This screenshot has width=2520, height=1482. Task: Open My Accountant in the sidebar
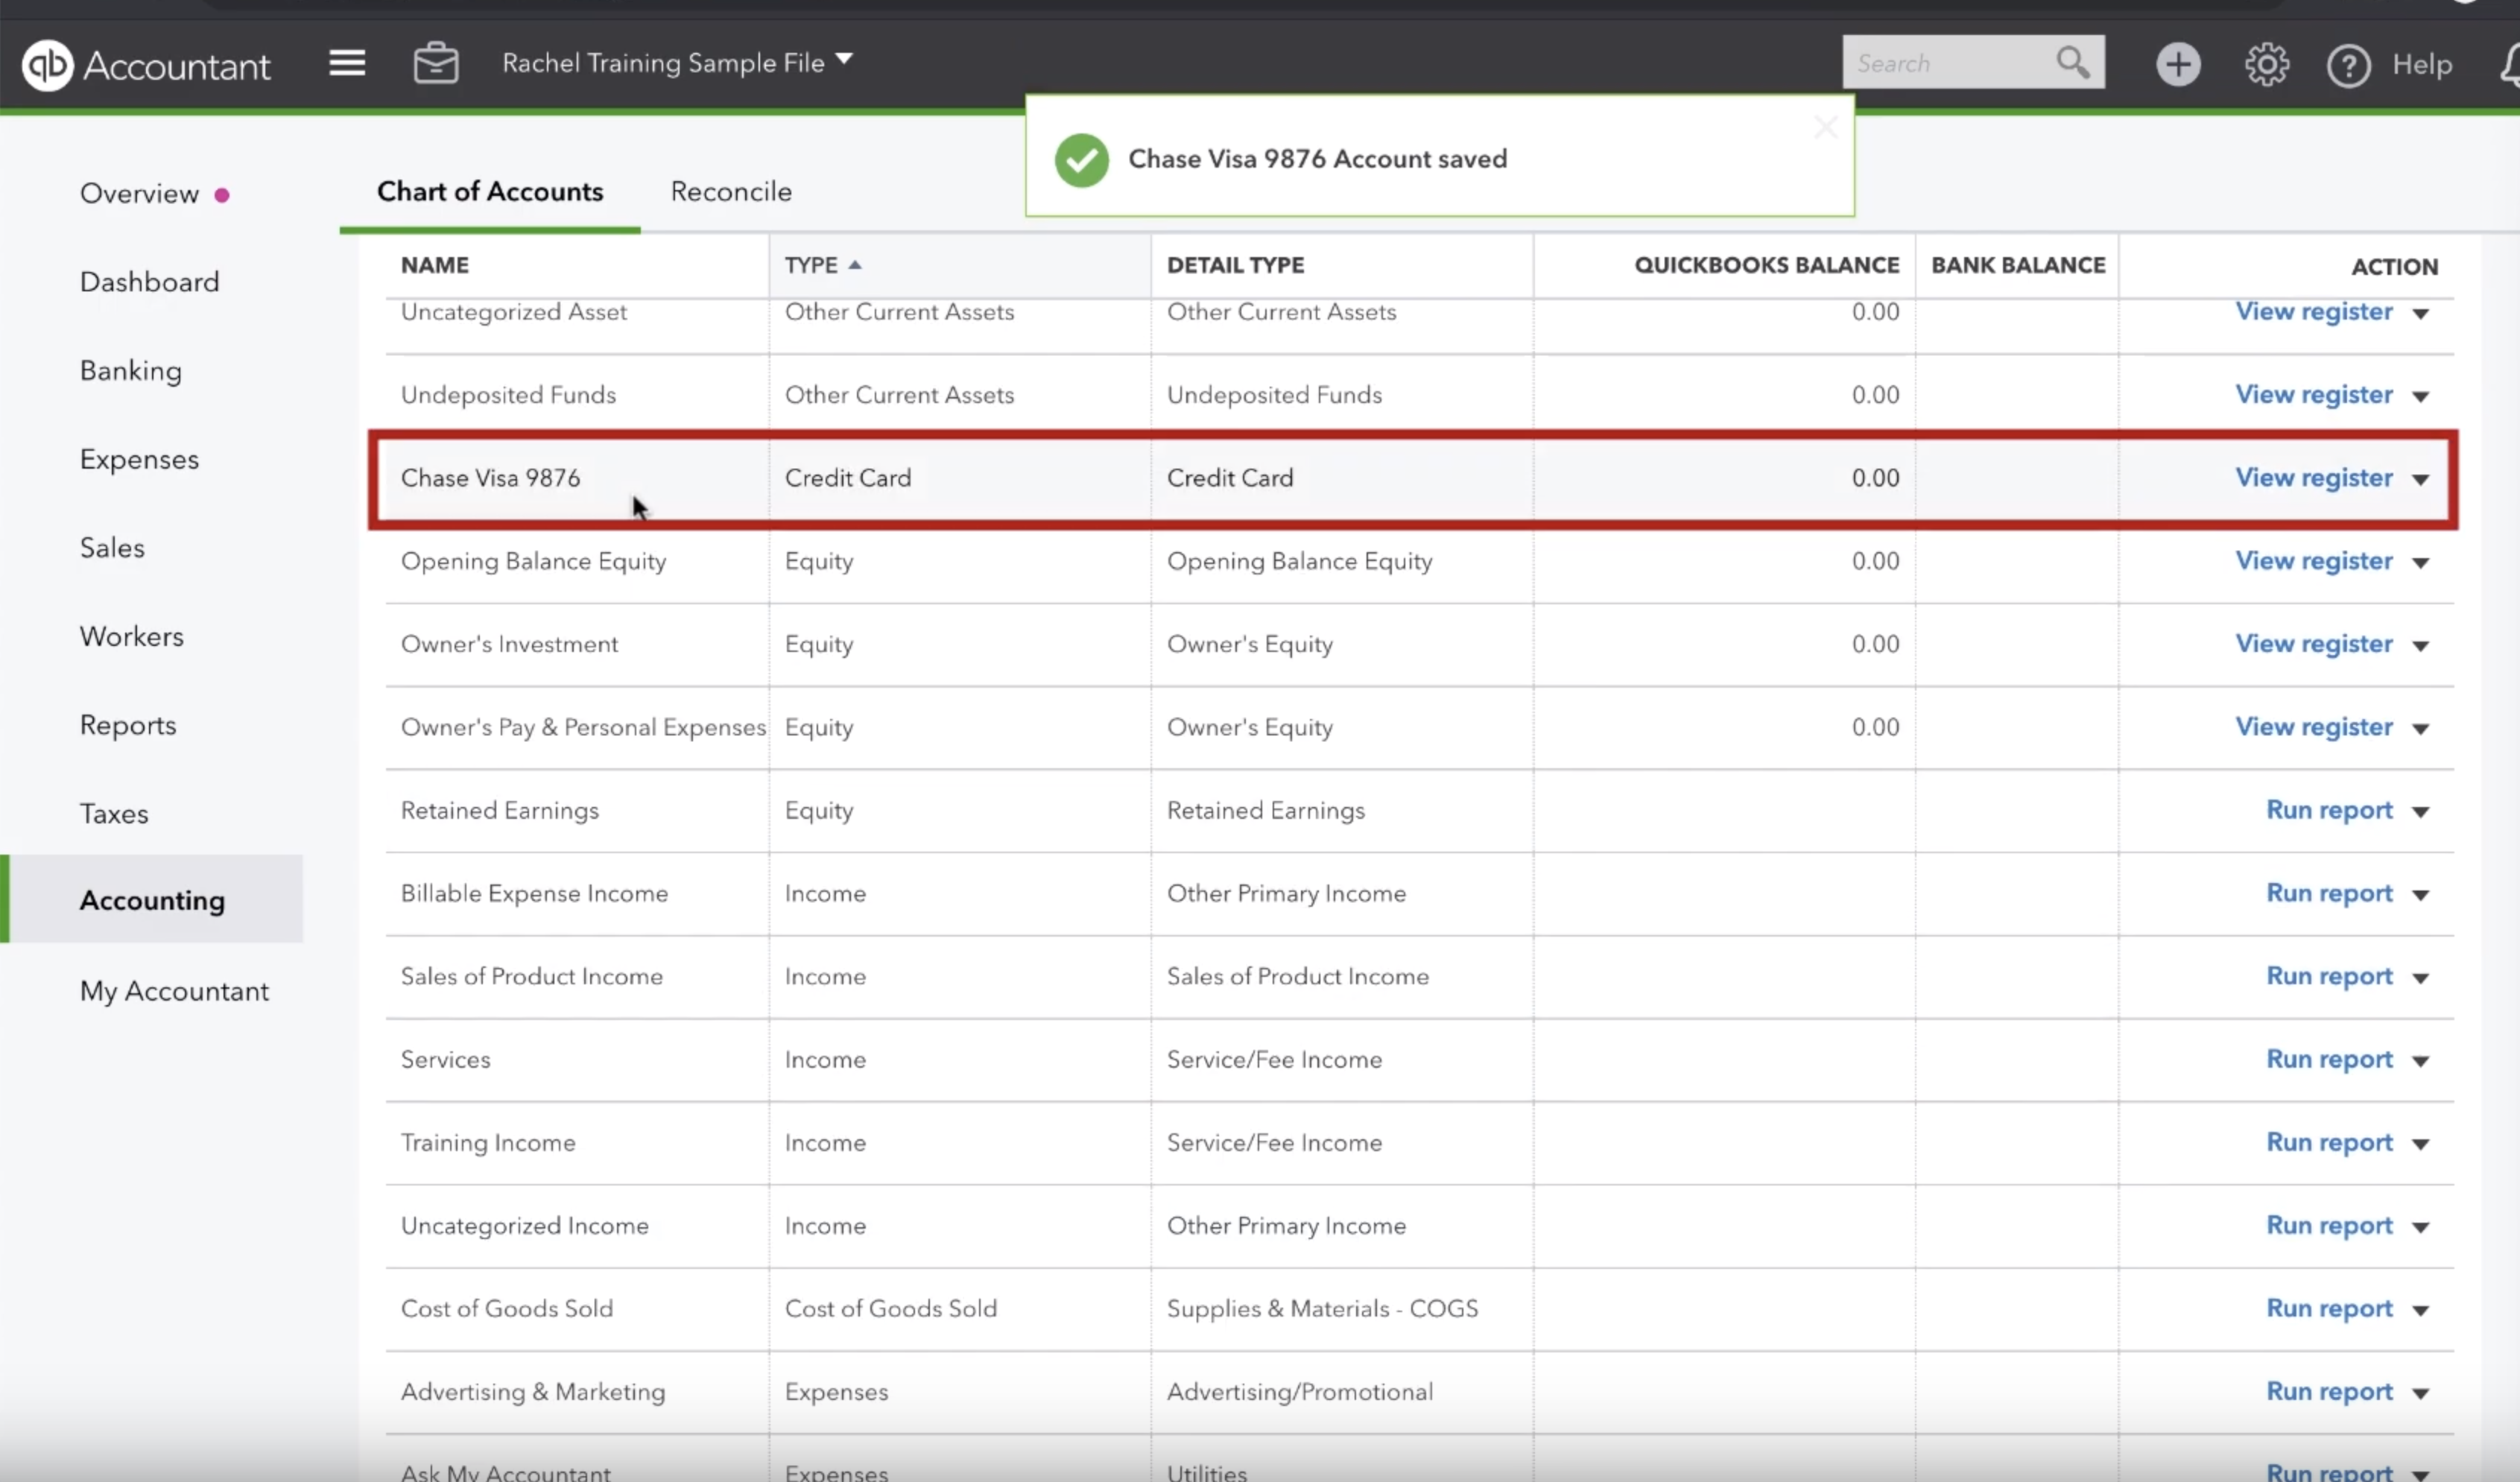coord(174,990)
